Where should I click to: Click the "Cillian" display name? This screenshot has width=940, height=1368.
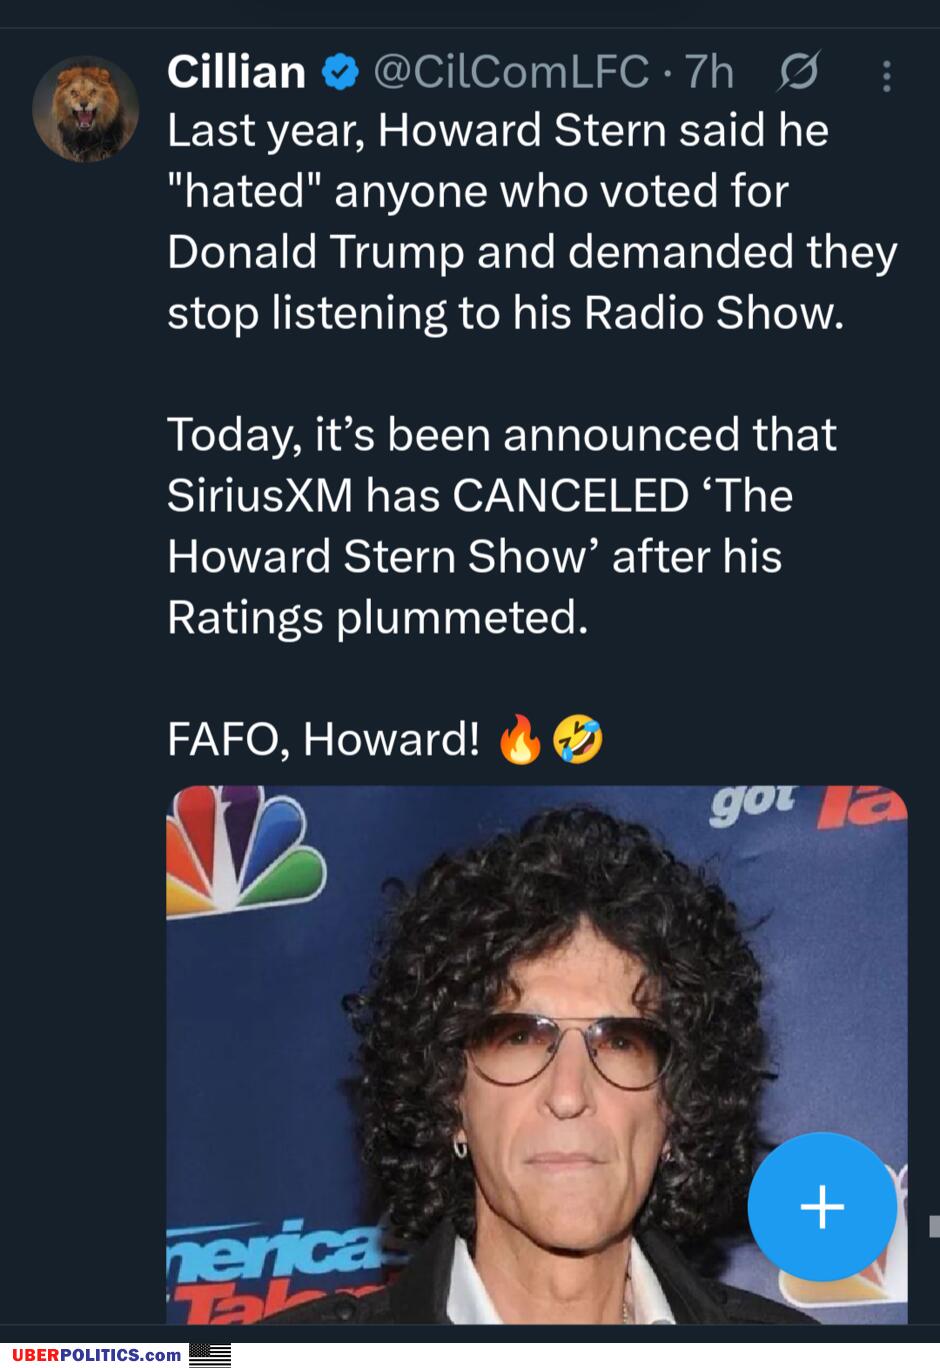click(x=236, y=72)
